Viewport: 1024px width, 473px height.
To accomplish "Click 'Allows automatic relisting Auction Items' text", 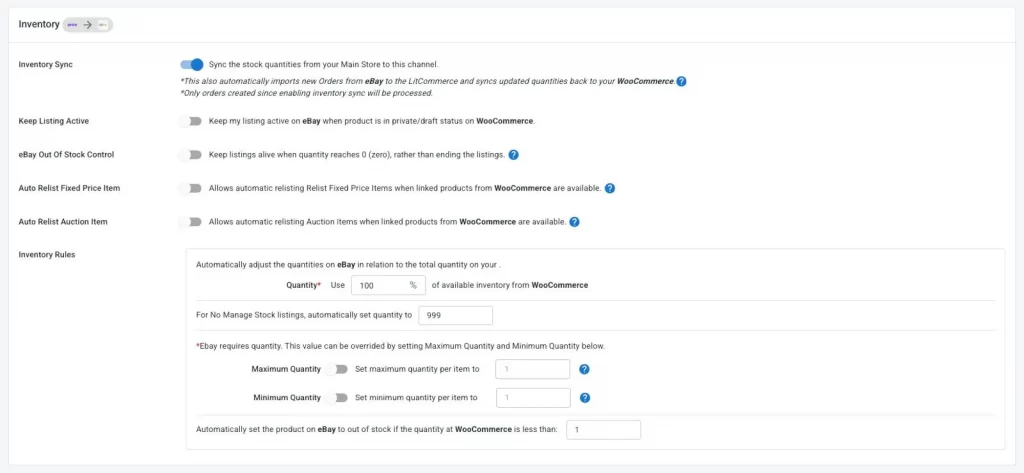I will coord(387,221).
